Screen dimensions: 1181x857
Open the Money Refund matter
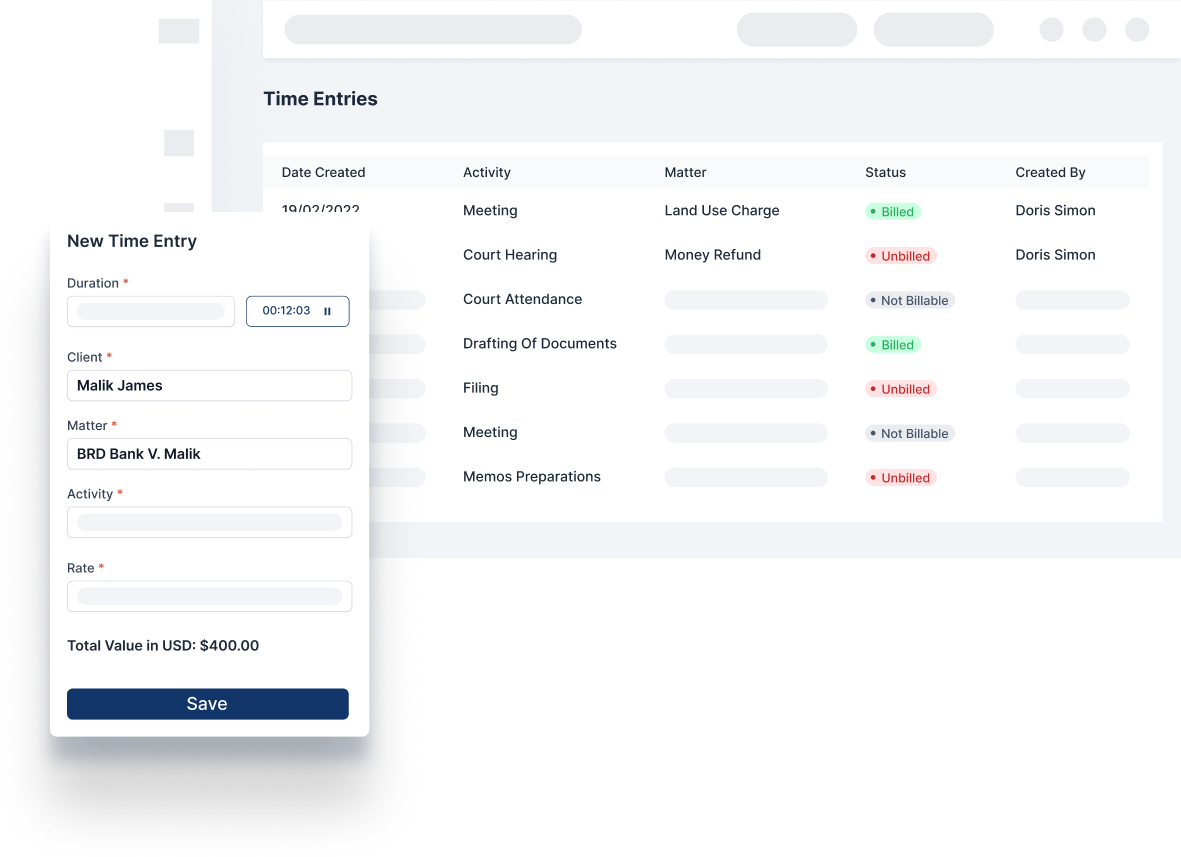[x=713, y=255]
